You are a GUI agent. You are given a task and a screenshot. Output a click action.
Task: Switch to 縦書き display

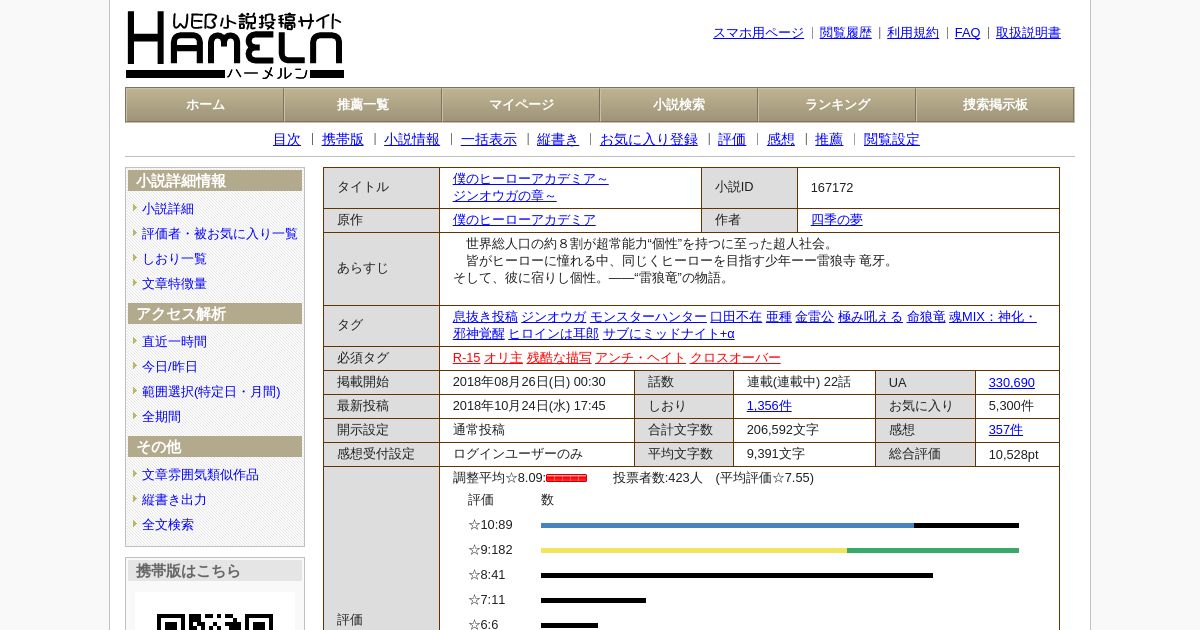pyautogui.click(x=558, y=140)
